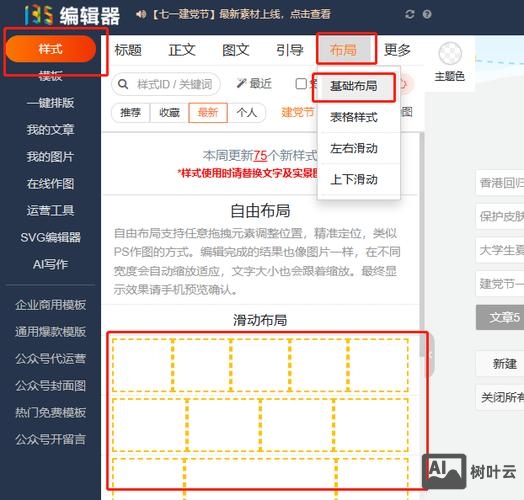Image resolution: width=524 pixels, height=500 pixels.
Task: Insert the five-column sliding layout
Action: (260, 365)
